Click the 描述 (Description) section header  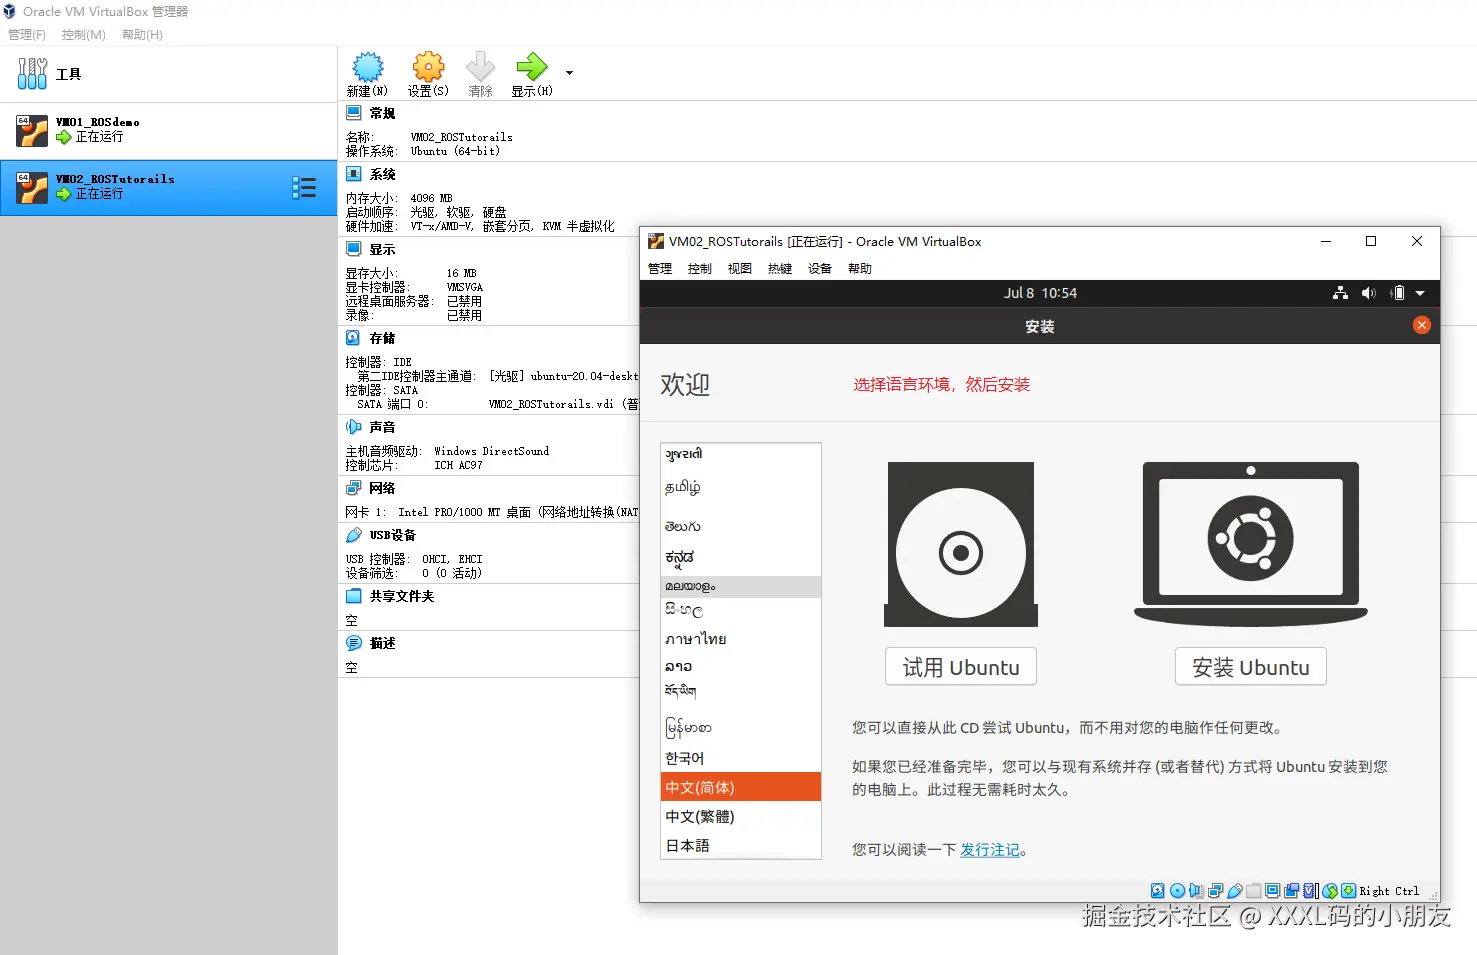point(382,643)
